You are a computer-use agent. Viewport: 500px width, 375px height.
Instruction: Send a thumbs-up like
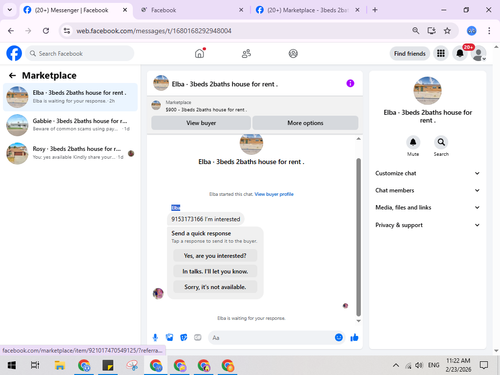(354, 338)
